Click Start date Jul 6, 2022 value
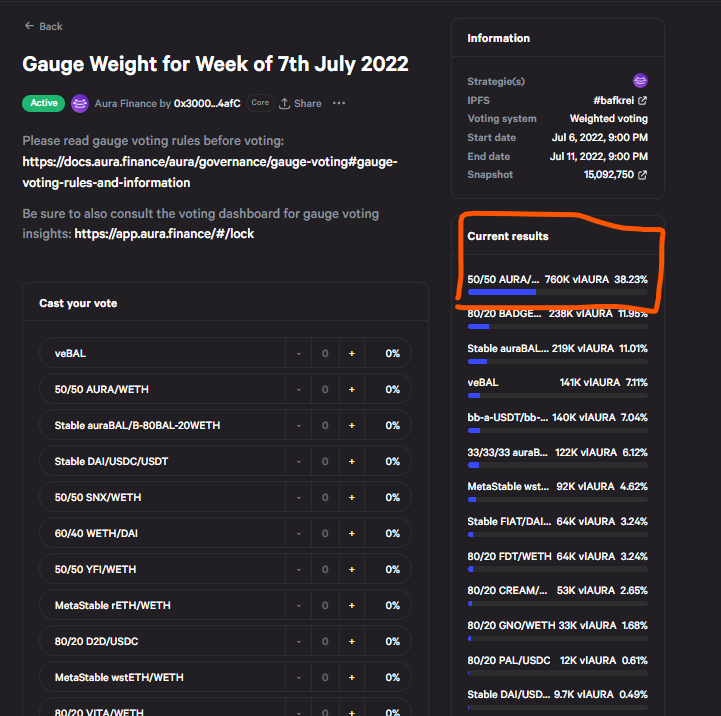The width and height of the screenshot is (721, 716). click(600, 137)
